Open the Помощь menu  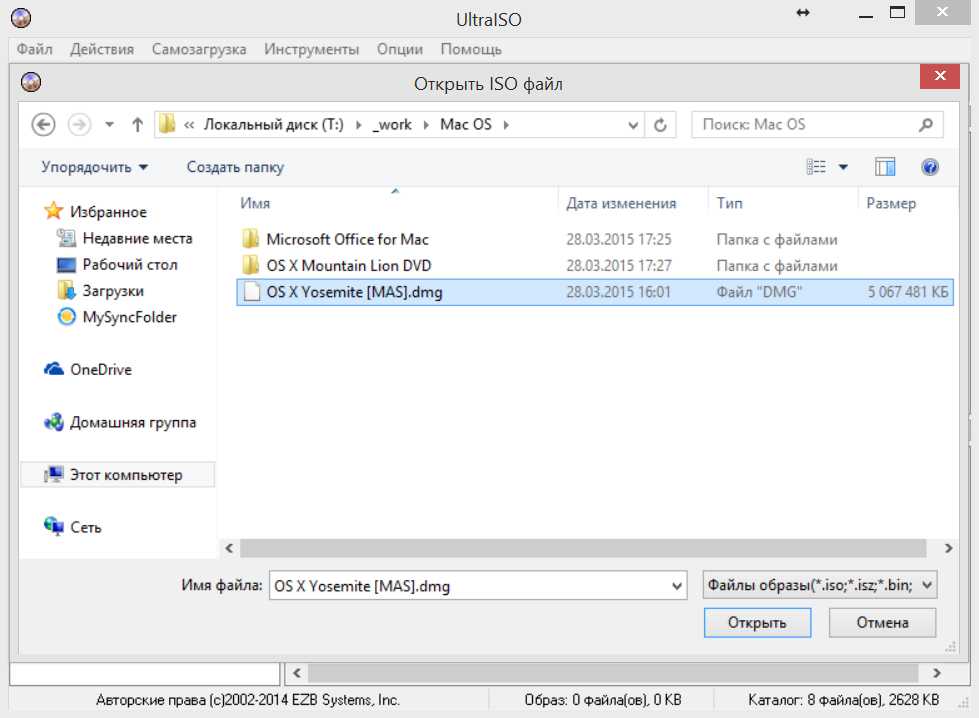click(471, 49)
